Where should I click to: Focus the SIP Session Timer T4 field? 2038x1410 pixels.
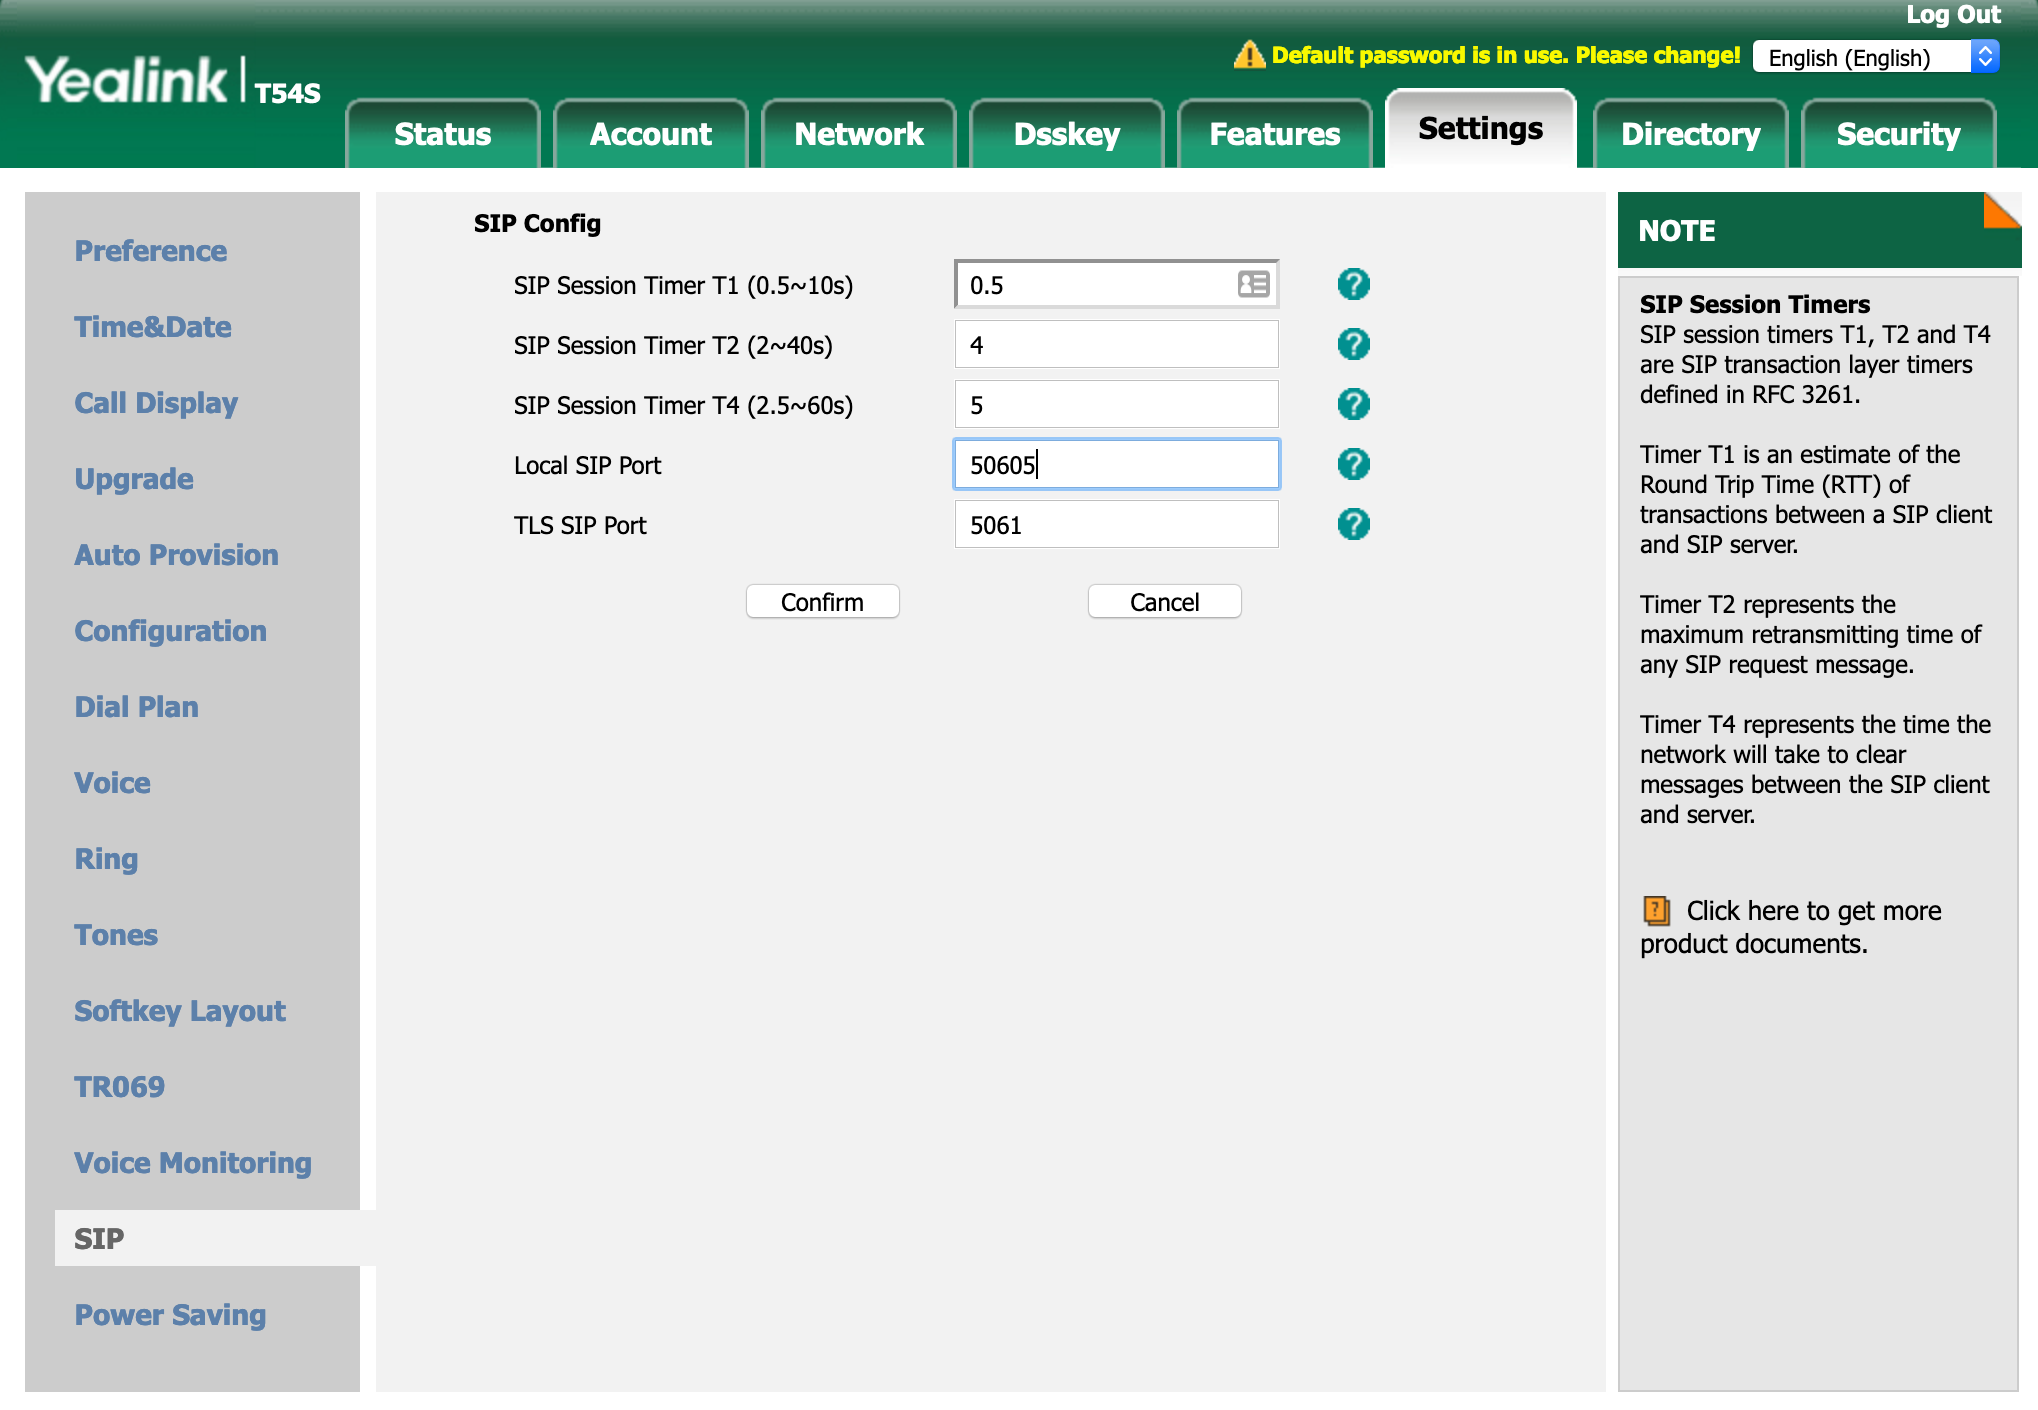(1116, 404)
